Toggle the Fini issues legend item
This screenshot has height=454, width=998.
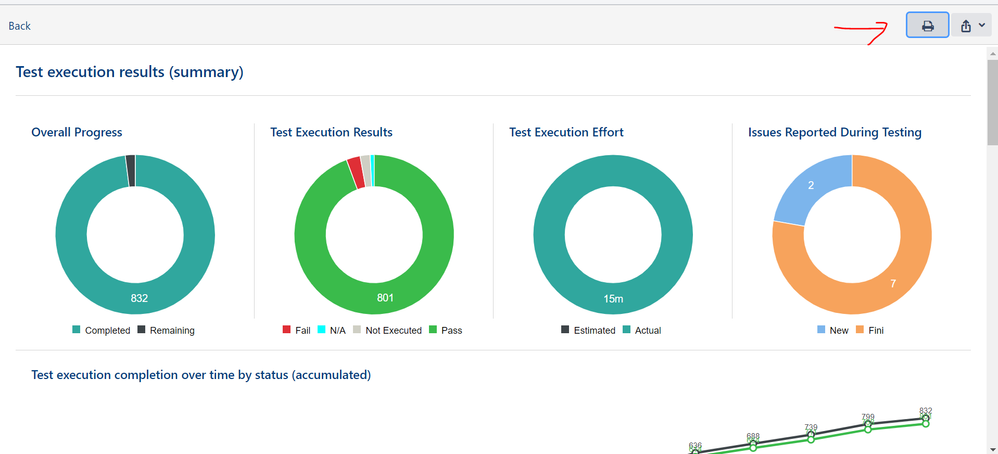pyautogui.click(x=869, y=330)
